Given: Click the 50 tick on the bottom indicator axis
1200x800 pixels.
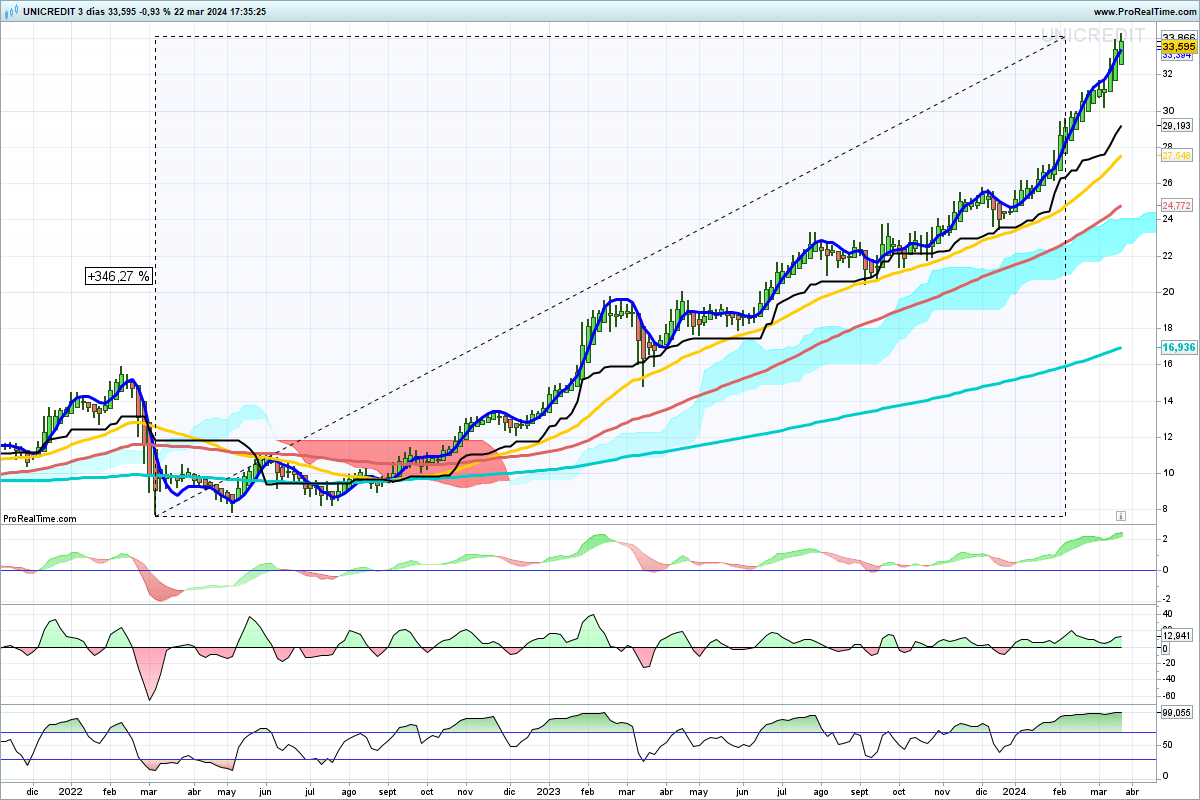Looking at the screenshot, I should (x=1167, y=746).
